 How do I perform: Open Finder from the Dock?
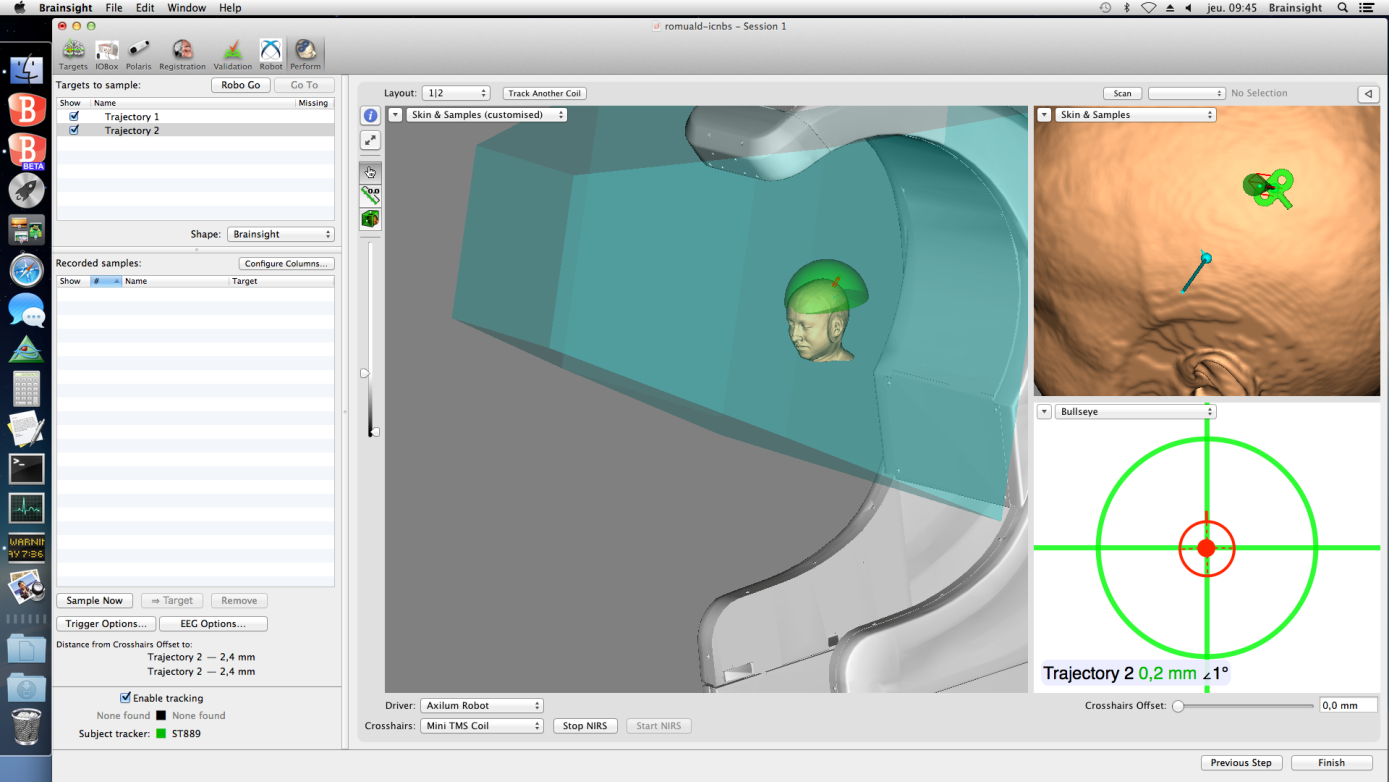tap(26, 70)
